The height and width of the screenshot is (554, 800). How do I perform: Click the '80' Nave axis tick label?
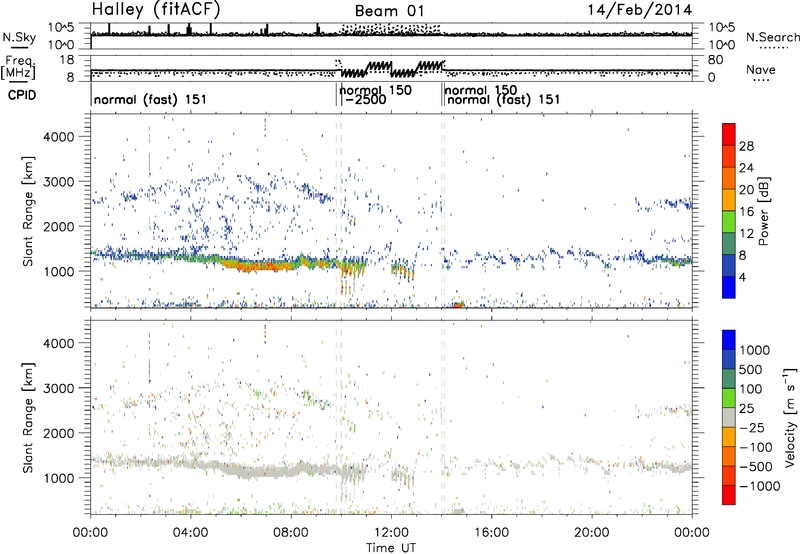(715, 60)
